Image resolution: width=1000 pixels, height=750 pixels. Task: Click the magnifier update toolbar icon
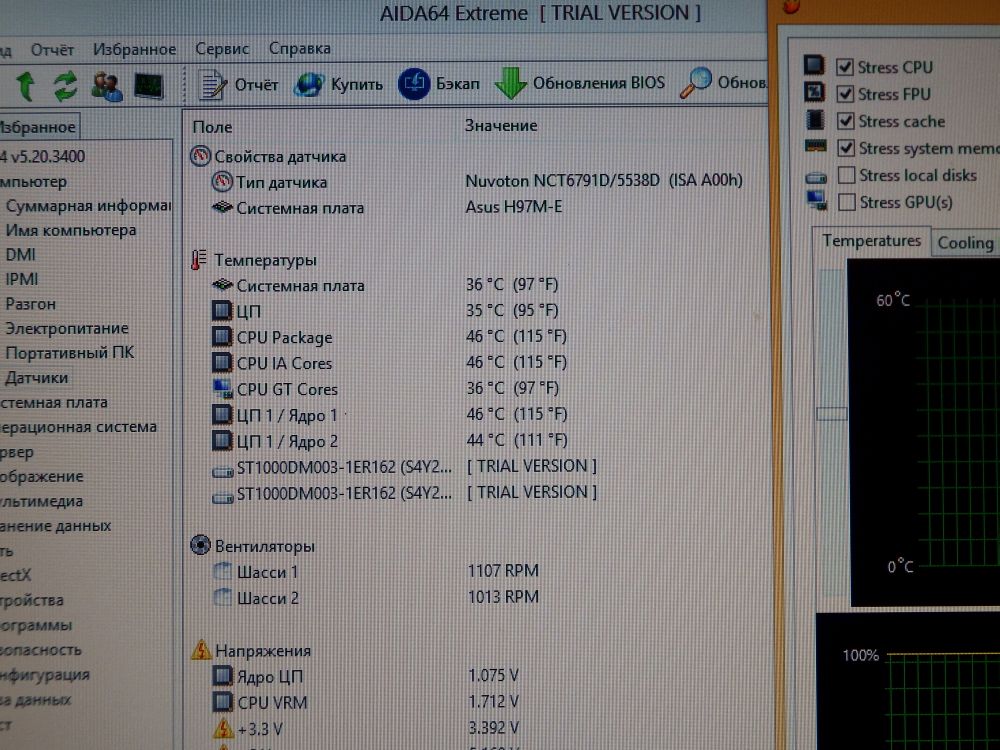(x=695, y=83)
